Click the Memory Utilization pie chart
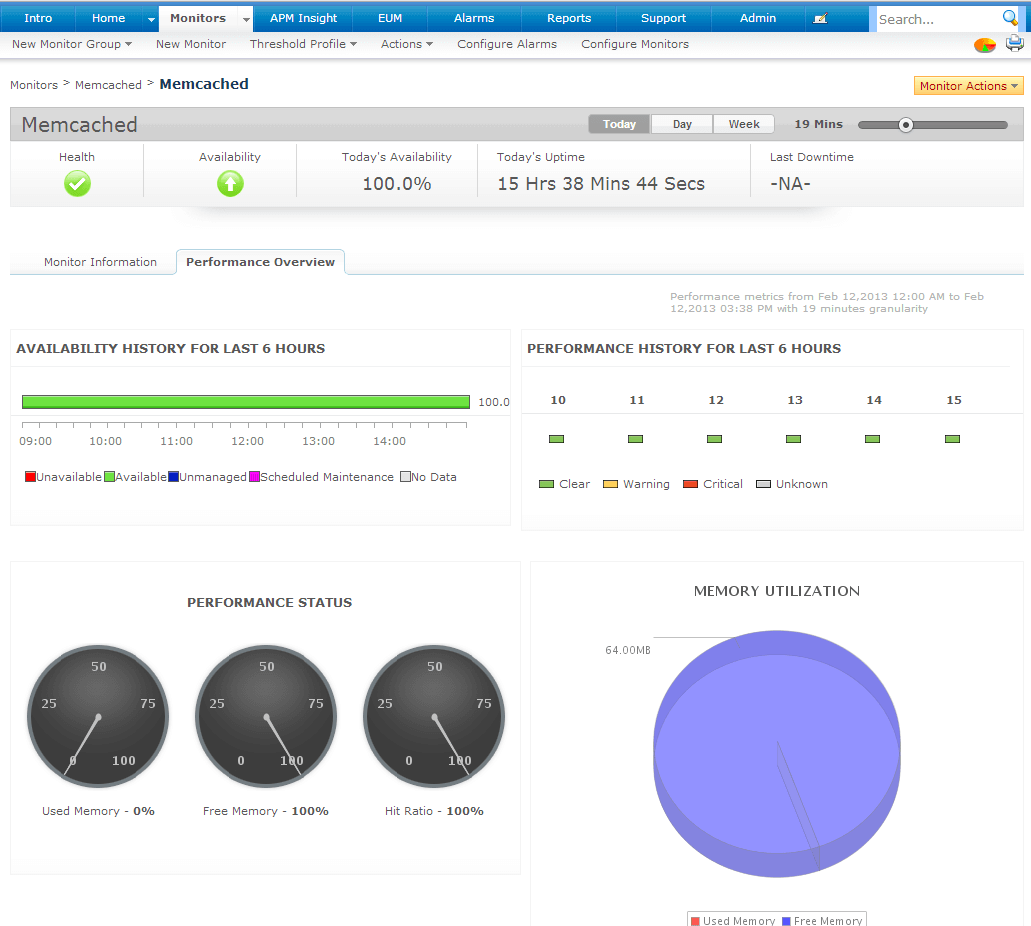 [777, 754]
